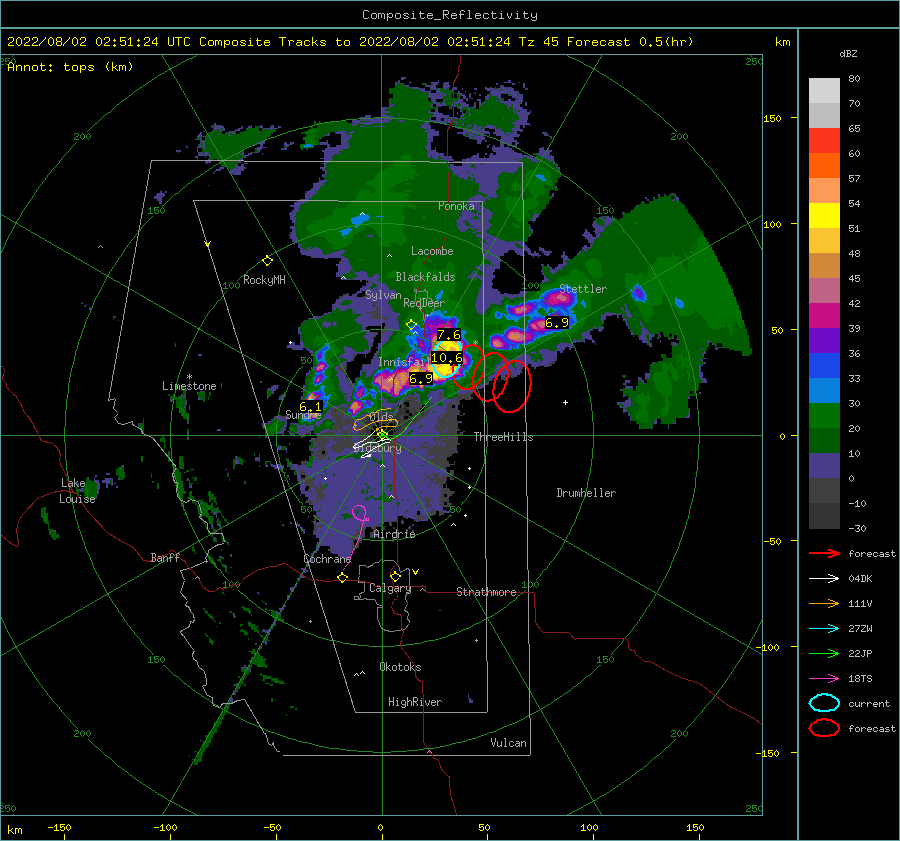The width and height of the screenshot is (900, 841).
Task: Click the Composite_Reflectivity title
Action: [x=450, y=15]
